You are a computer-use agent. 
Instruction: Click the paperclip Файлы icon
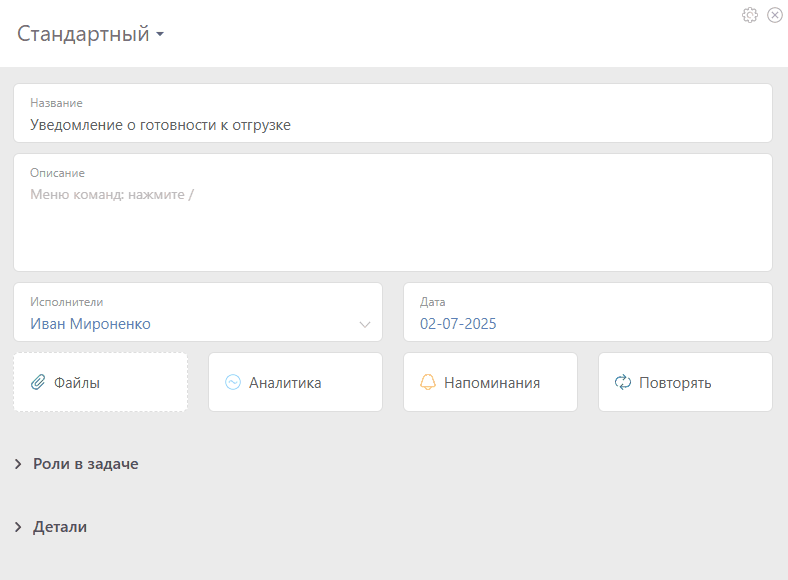tap(38, 382)
